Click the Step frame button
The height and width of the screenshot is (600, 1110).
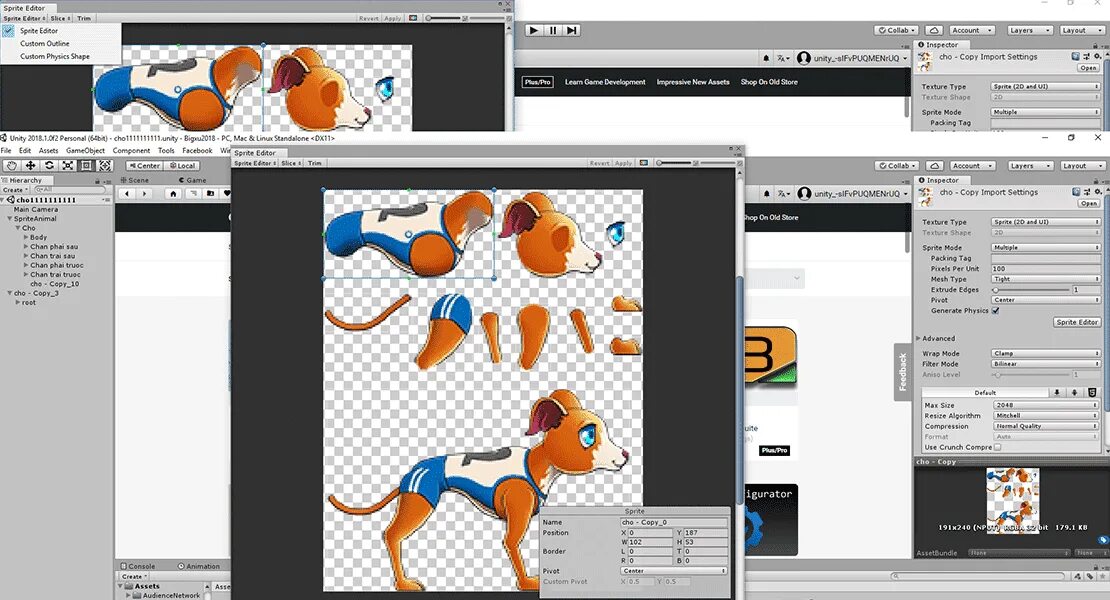[572, 30]
